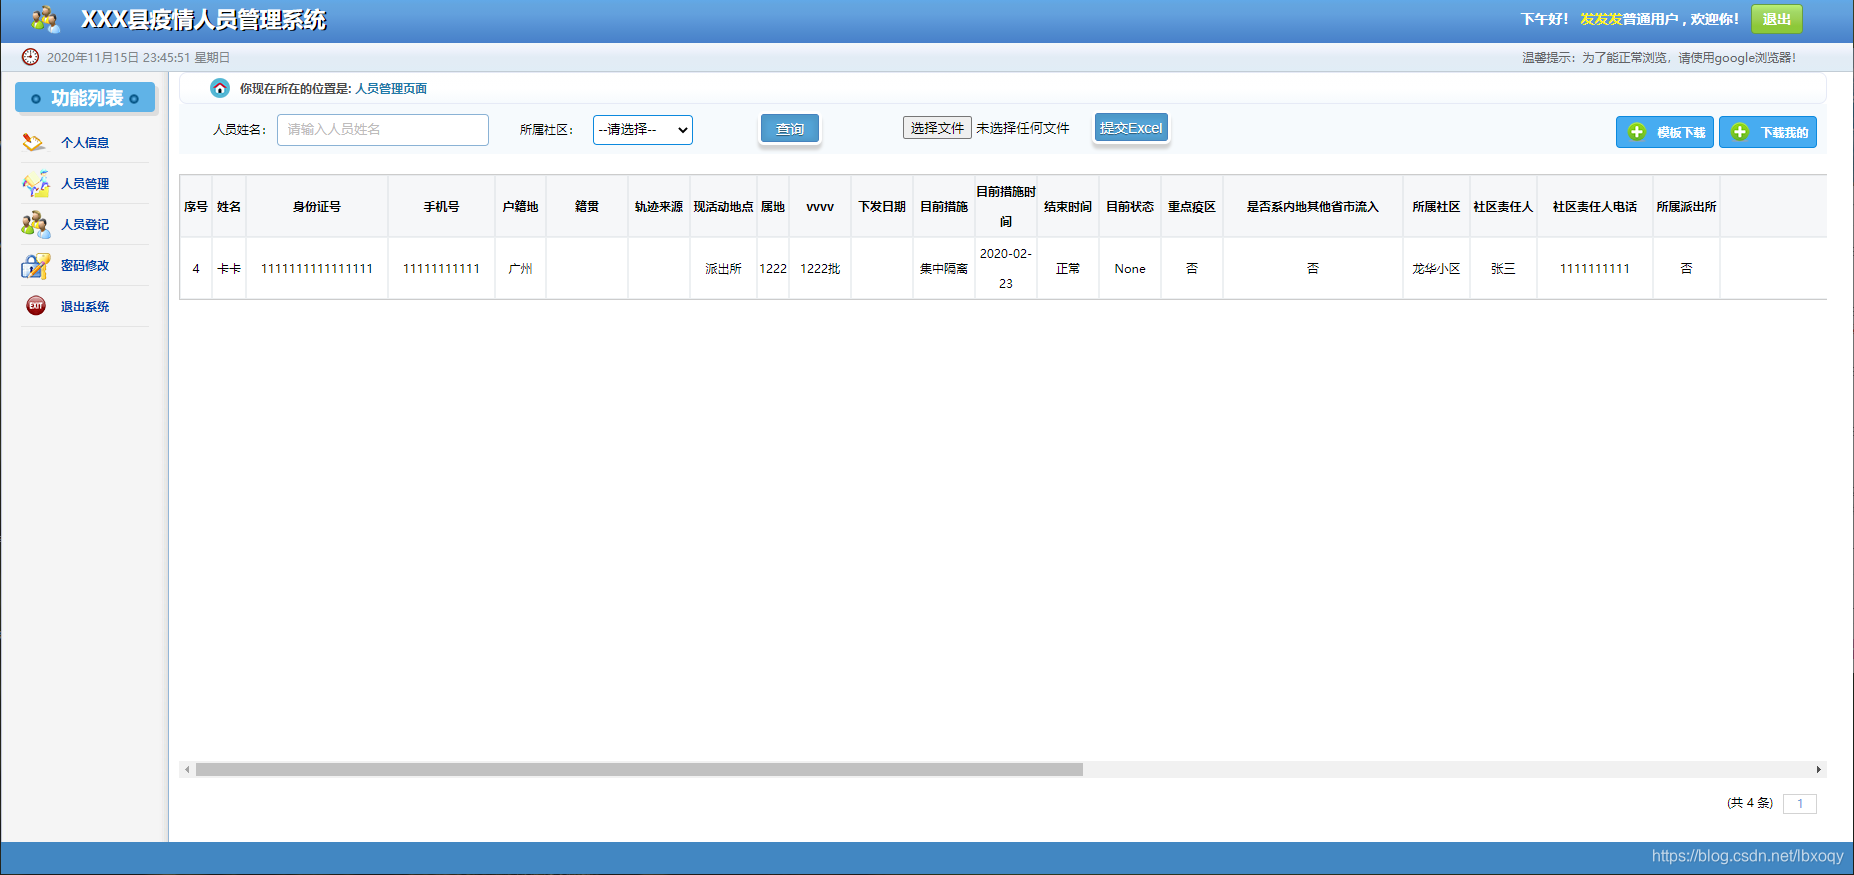
Task: Click the green 退出 button at top right
Action: tap(1777, 19)
